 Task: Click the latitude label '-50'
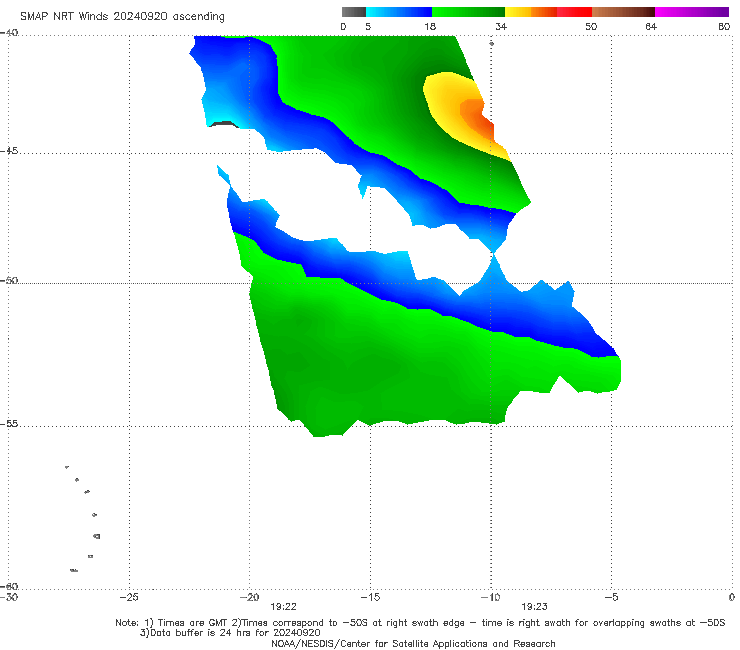pos(9,280)
